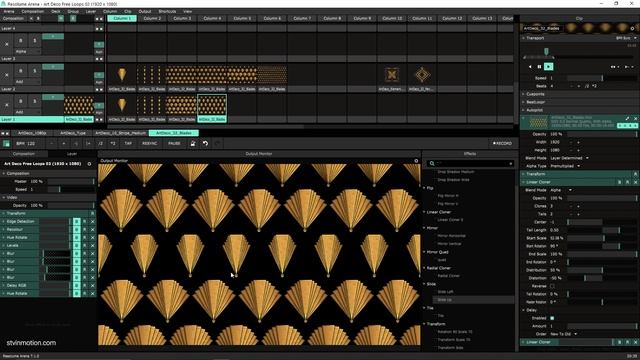Switch to the Layer properties tab
The height and width of the screenshot is (360, 640).
72,154
